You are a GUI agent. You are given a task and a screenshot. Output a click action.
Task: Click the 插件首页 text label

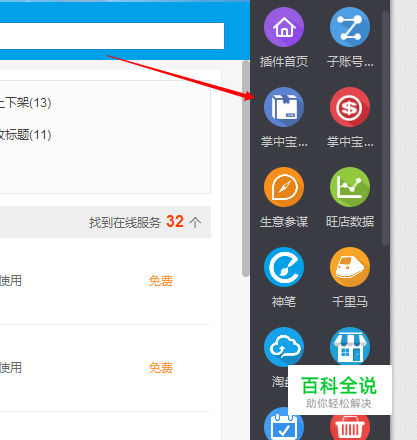pyautogui.click(x=284, y=62)
